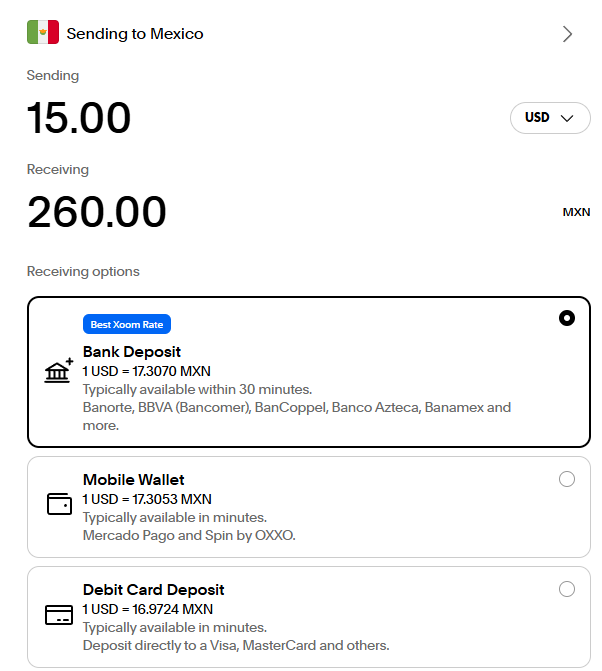Click the Mexico flag icon
Image resolution: width=602 pixels, height=671 pixels.
pyautogui.click(x=43, y=33)
